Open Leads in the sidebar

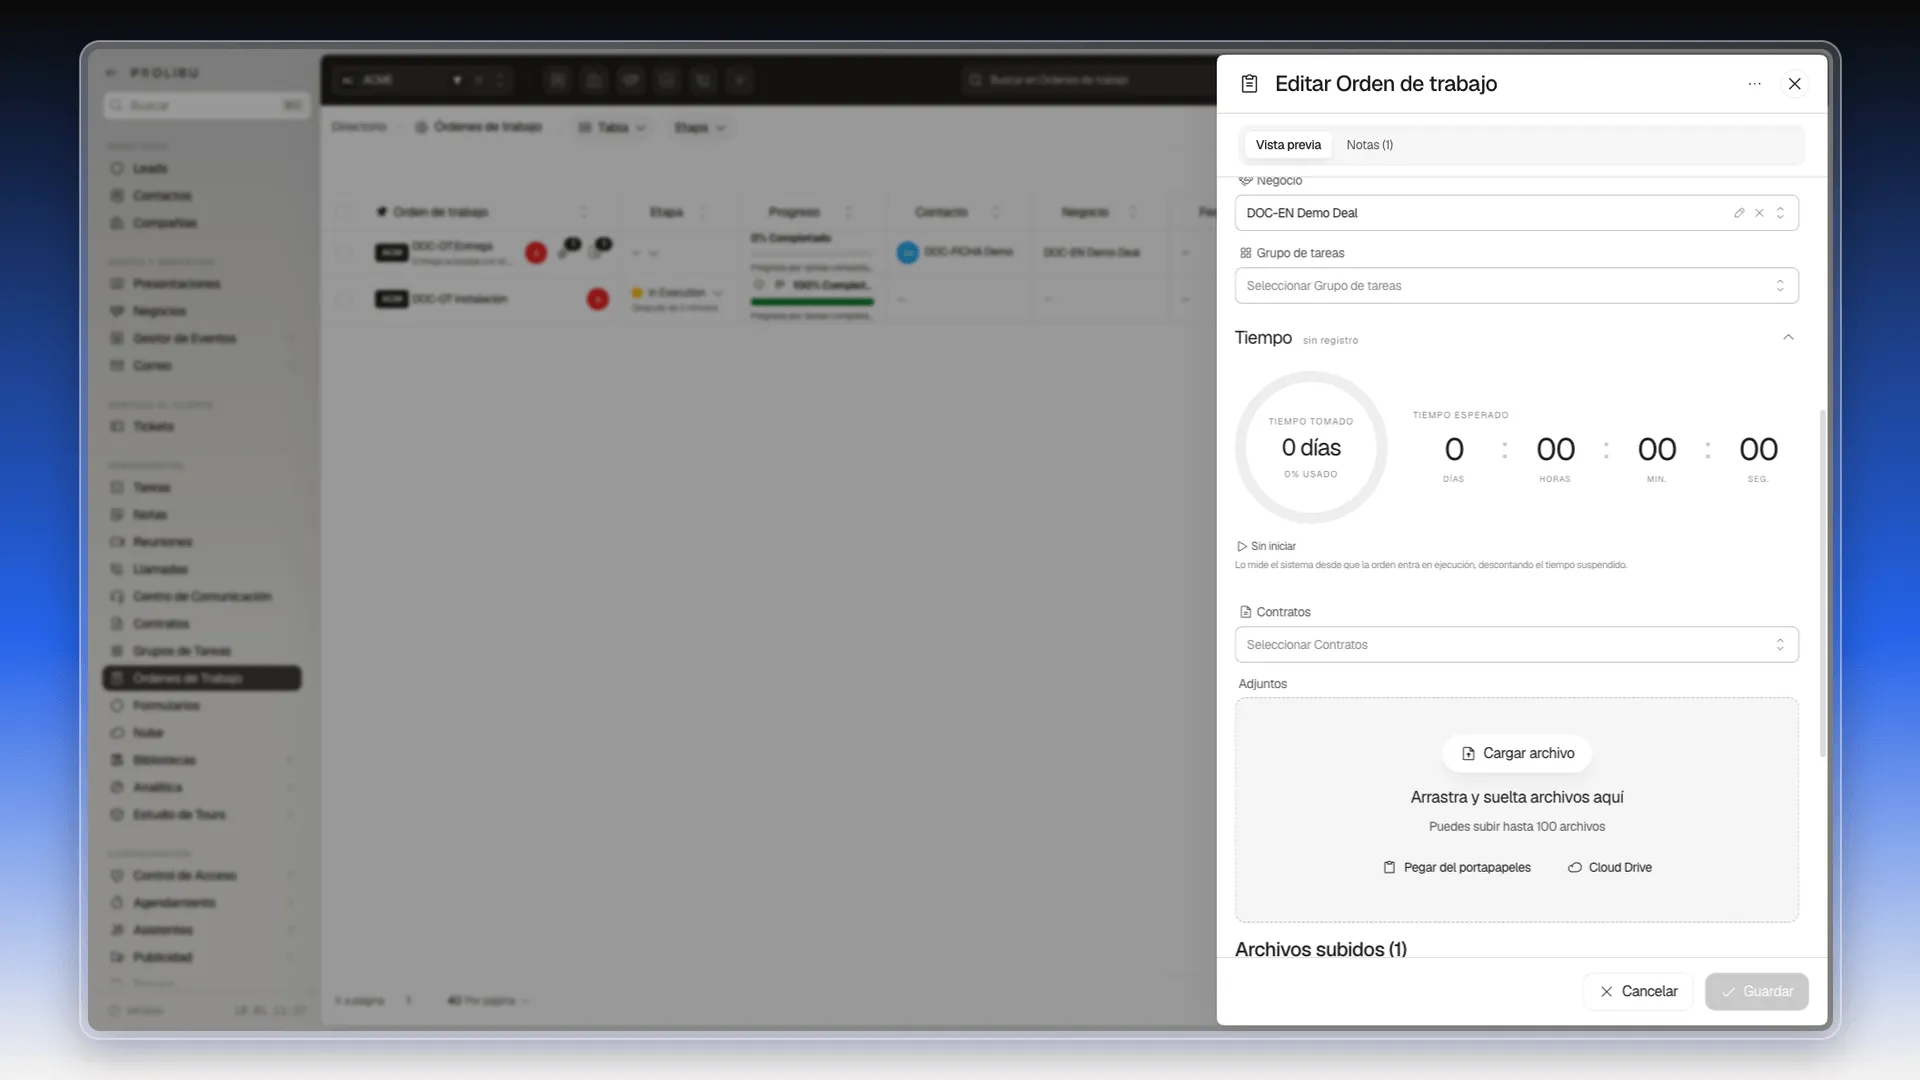point(150,169)
